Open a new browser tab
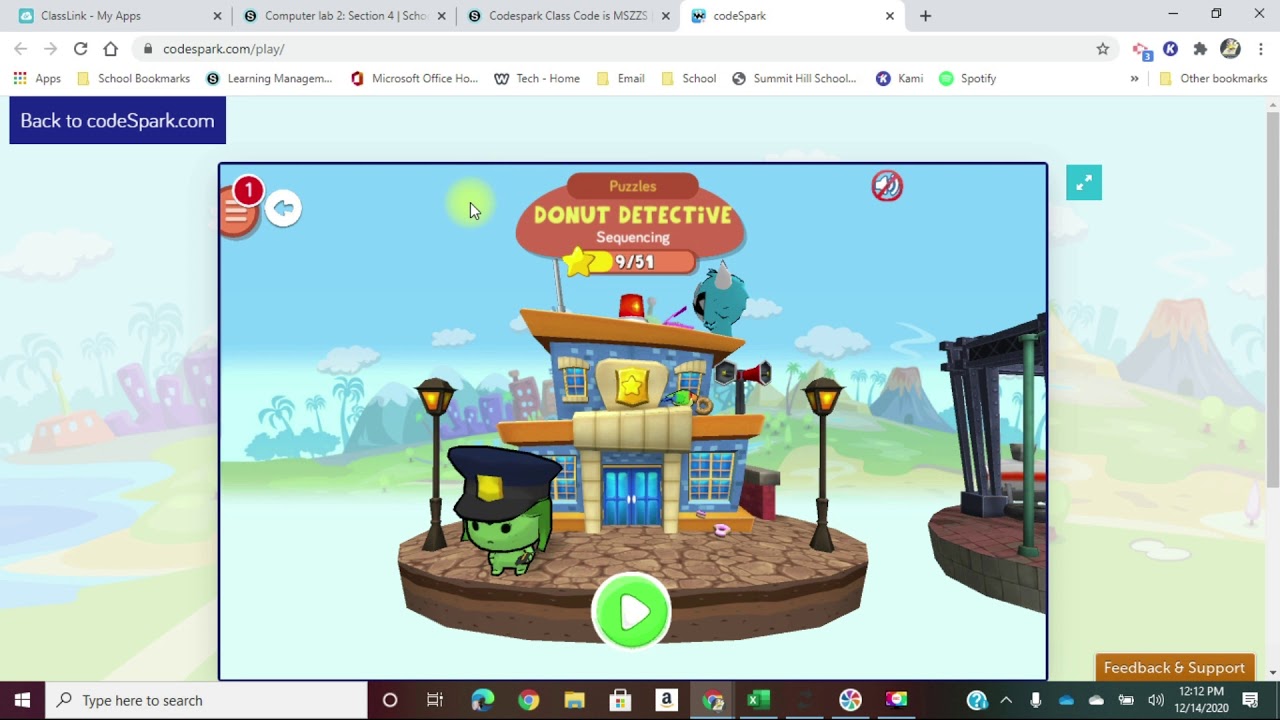Viewport: 1280px width, 720px height. pyautogui.click(x=925, y=16)
